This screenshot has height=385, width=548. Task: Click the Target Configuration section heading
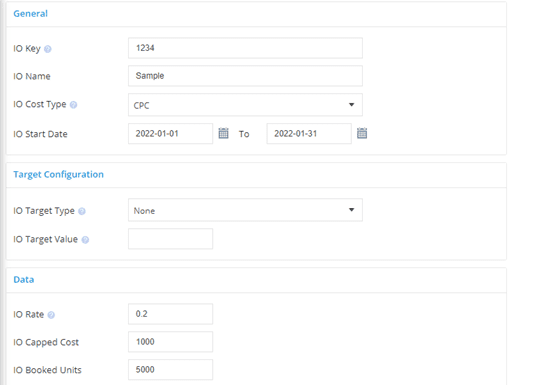tap(58, 174)
